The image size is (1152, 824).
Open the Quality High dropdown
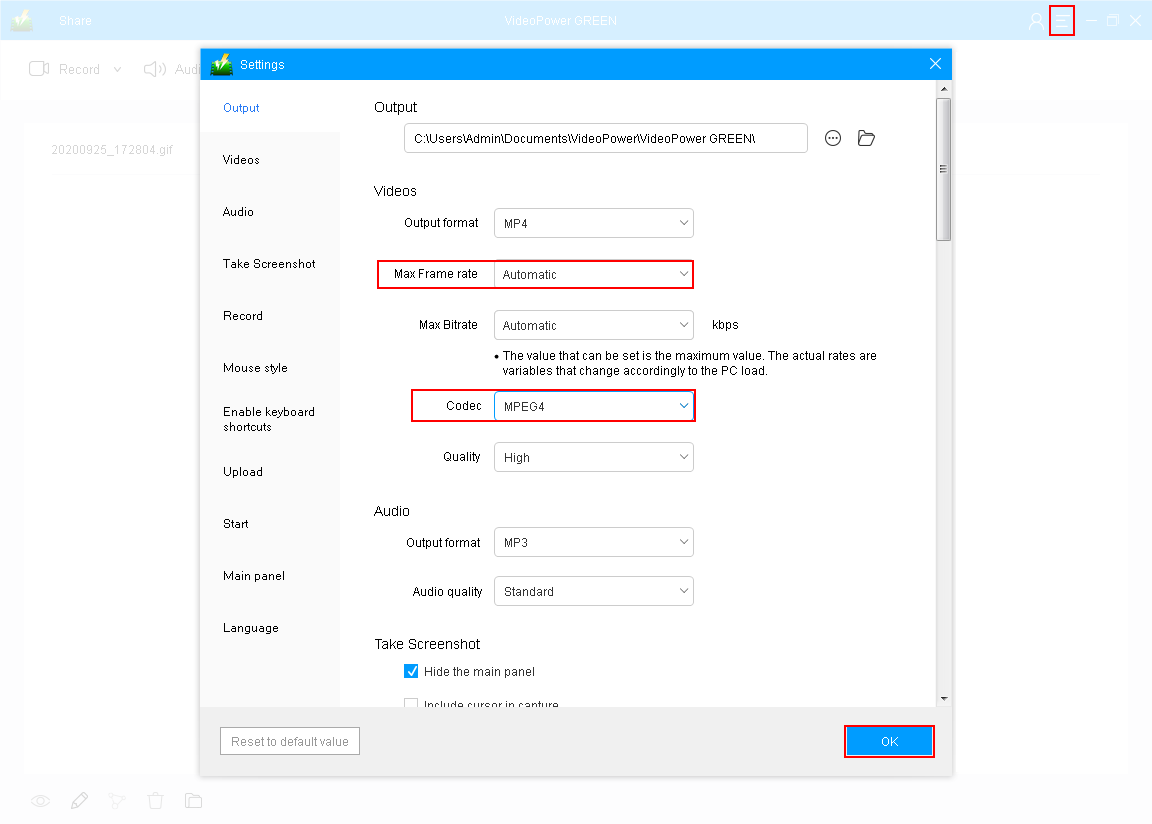click(x=593, y=457)
